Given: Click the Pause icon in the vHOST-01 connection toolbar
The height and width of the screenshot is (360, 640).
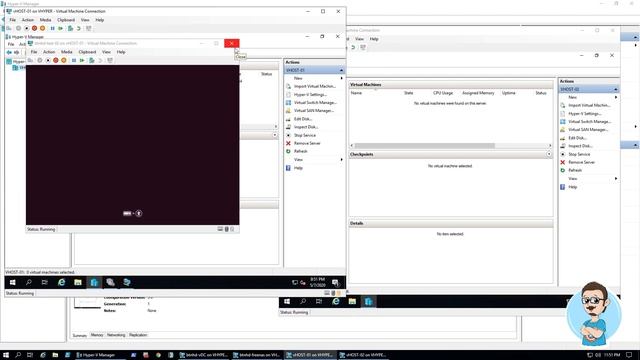Looking at the screenshot, I should pos(53,28).
